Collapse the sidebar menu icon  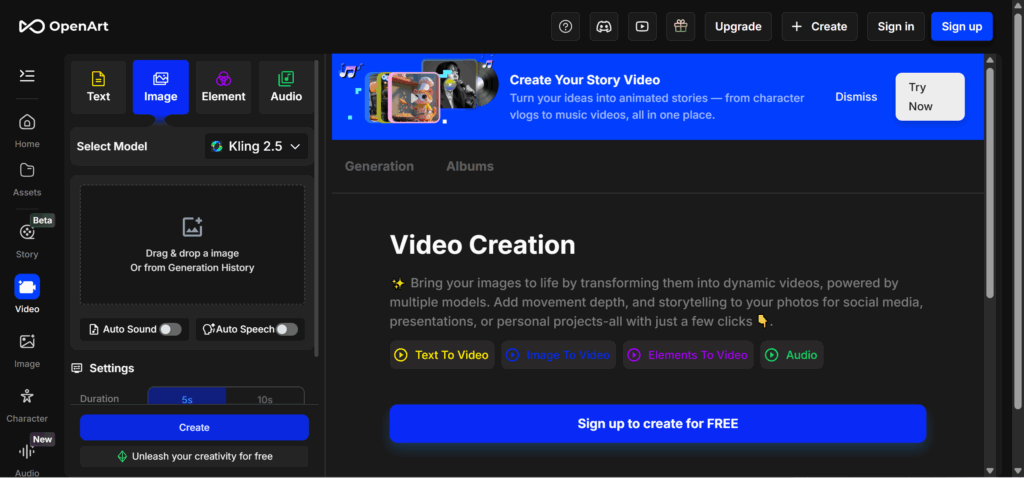point(27,76)
